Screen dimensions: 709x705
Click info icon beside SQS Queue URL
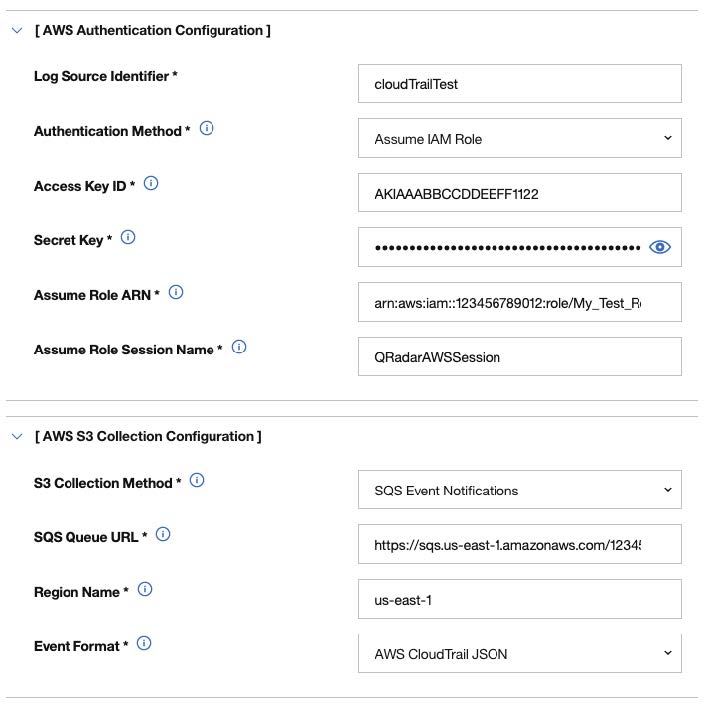coord(163,535)
